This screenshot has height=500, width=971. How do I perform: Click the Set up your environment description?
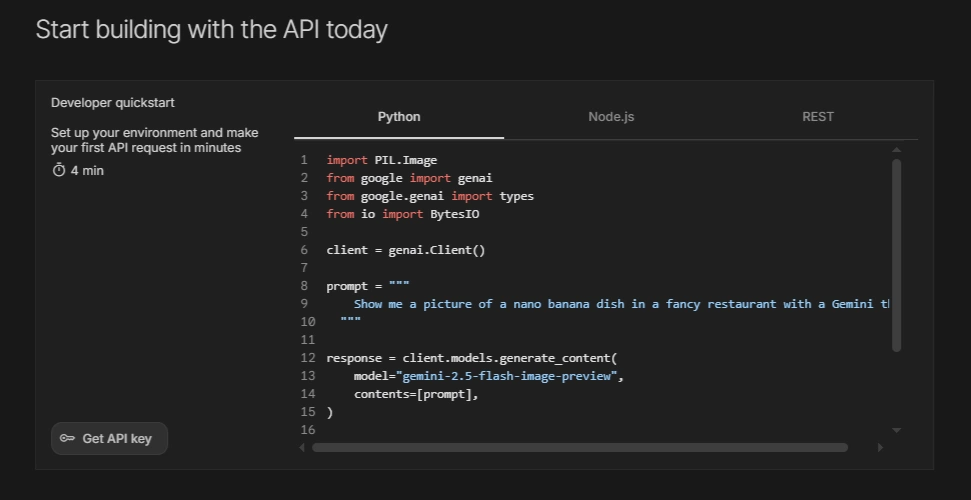click(155, 140)
